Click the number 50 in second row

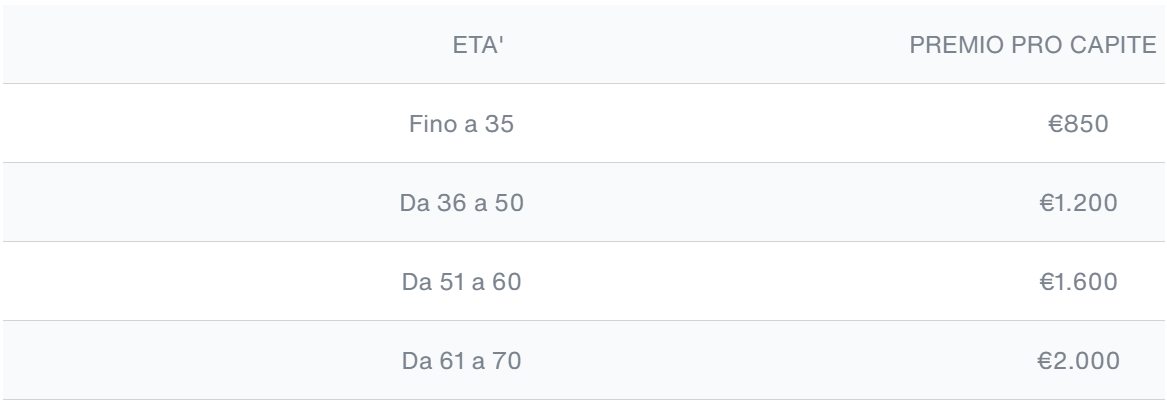[509, 203]
